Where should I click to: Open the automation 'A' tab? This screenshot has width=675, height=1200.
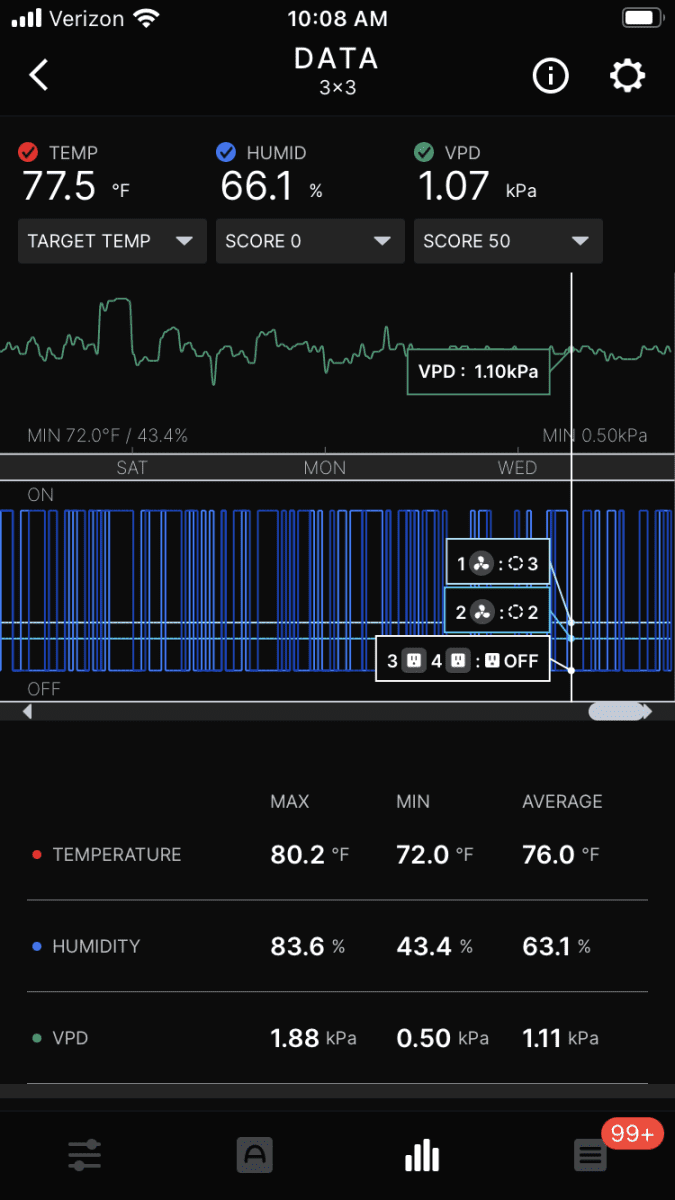253,1156
